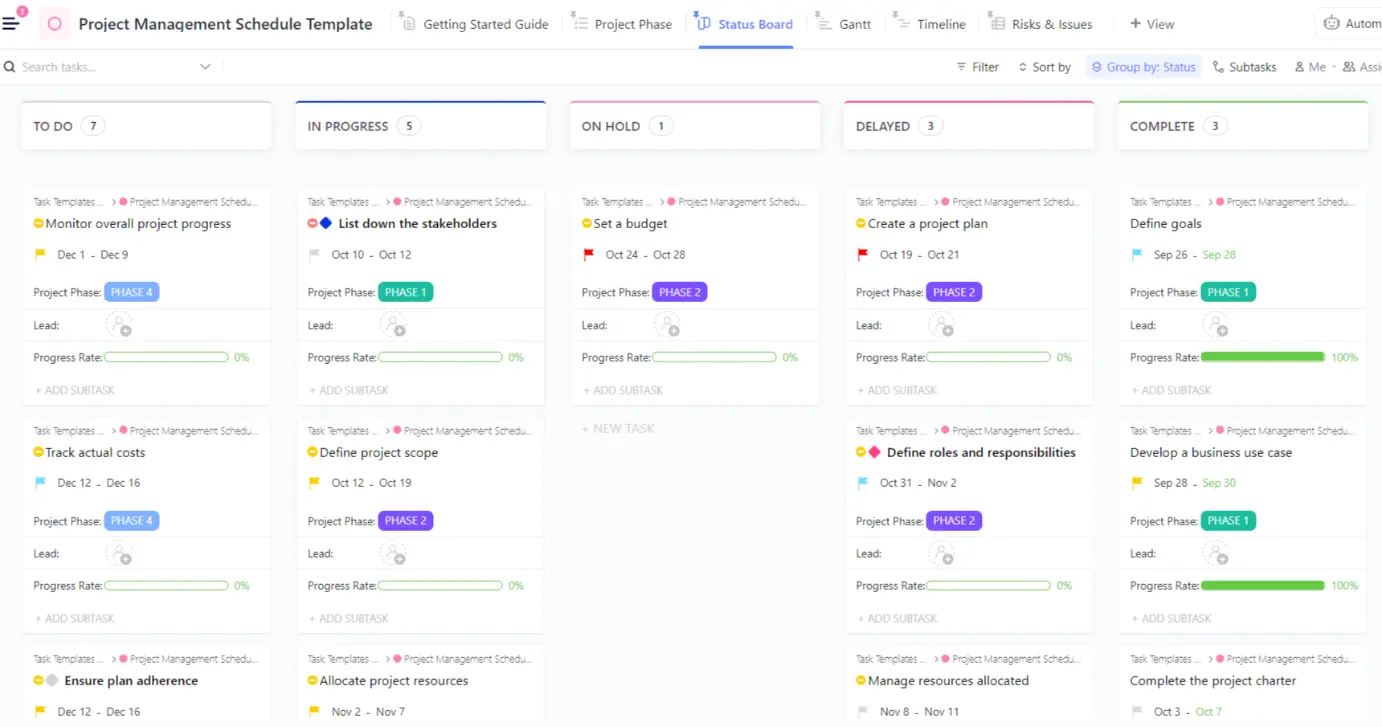Click NEW TASK in the ON HOLD column
Viewport: 1382px width, 727px height.
617,428
